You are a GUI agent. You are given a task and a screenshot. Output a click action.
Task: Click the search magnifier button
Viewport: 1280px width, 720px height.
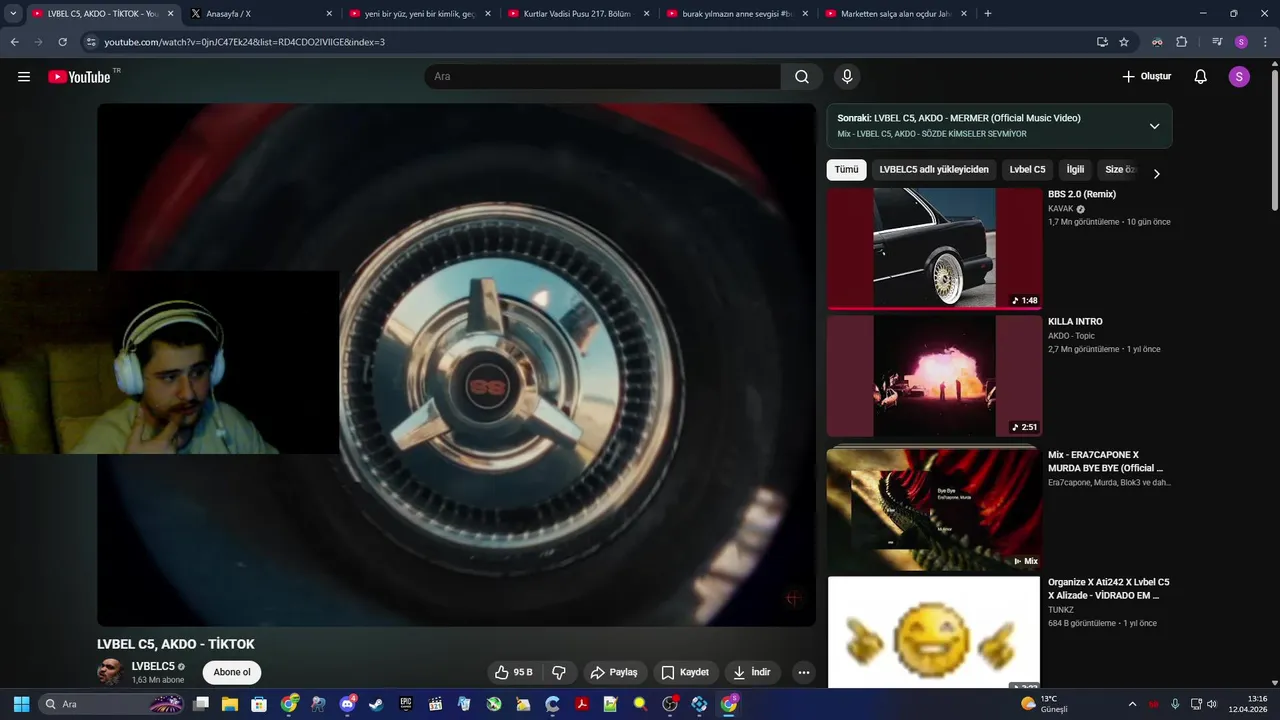(802, 77)
